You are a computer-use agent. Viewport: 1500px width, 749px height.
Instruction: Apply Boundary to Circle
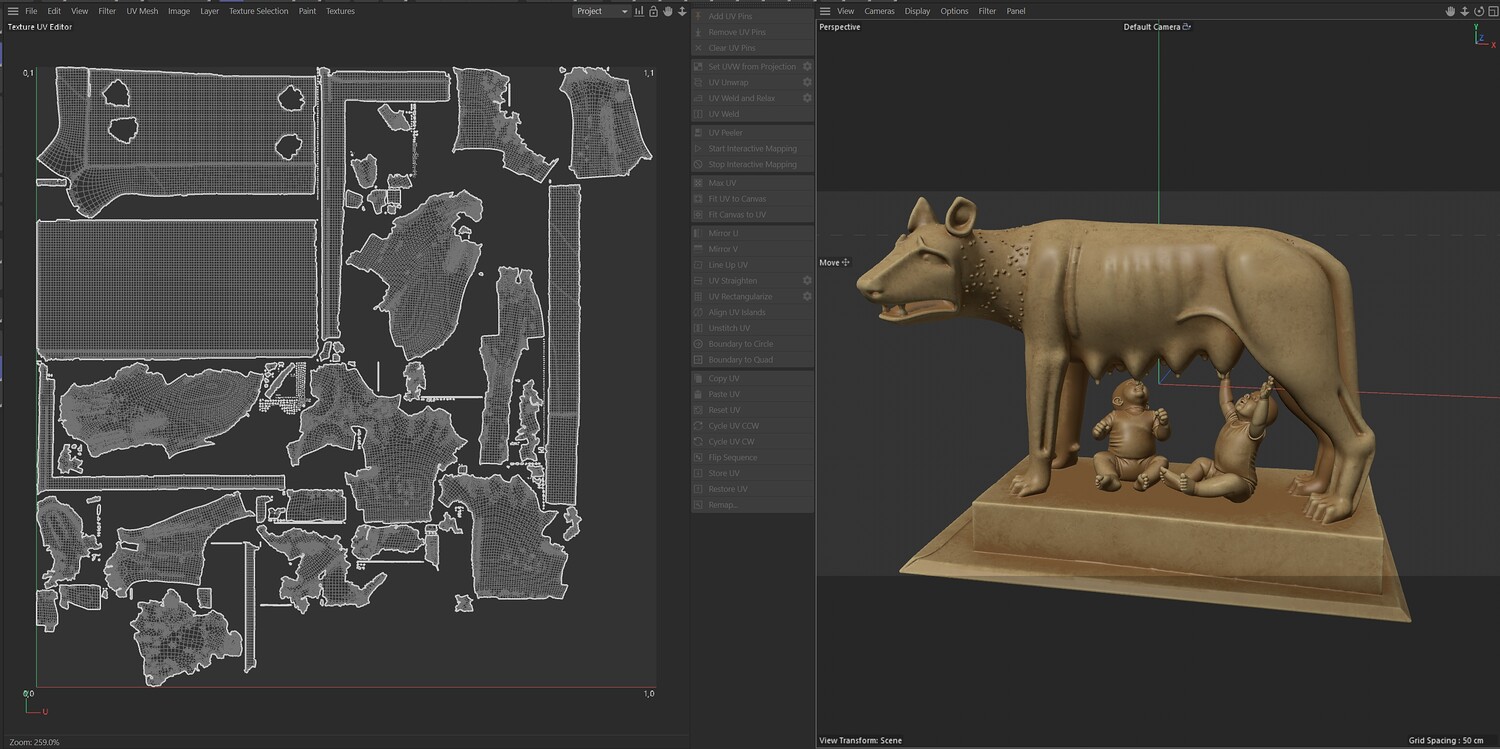point(752,344)
